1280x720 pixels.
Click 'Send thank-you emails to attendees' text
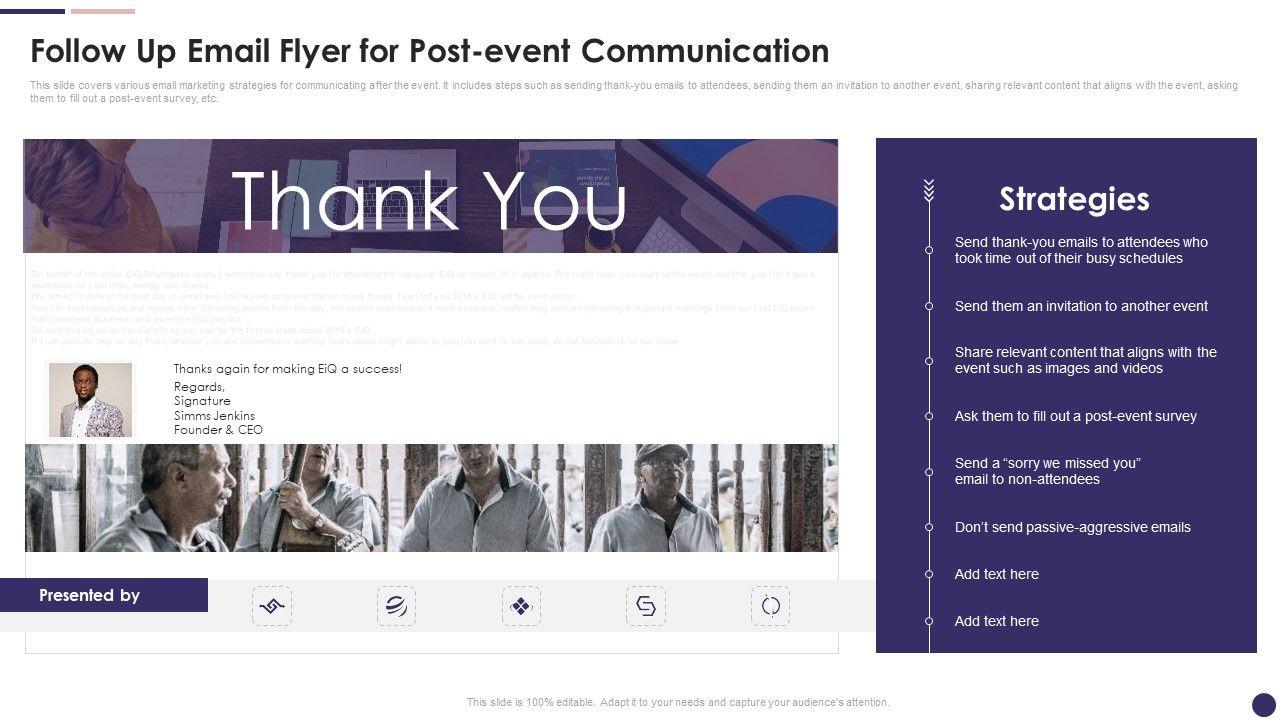(x=1081, y=250)
